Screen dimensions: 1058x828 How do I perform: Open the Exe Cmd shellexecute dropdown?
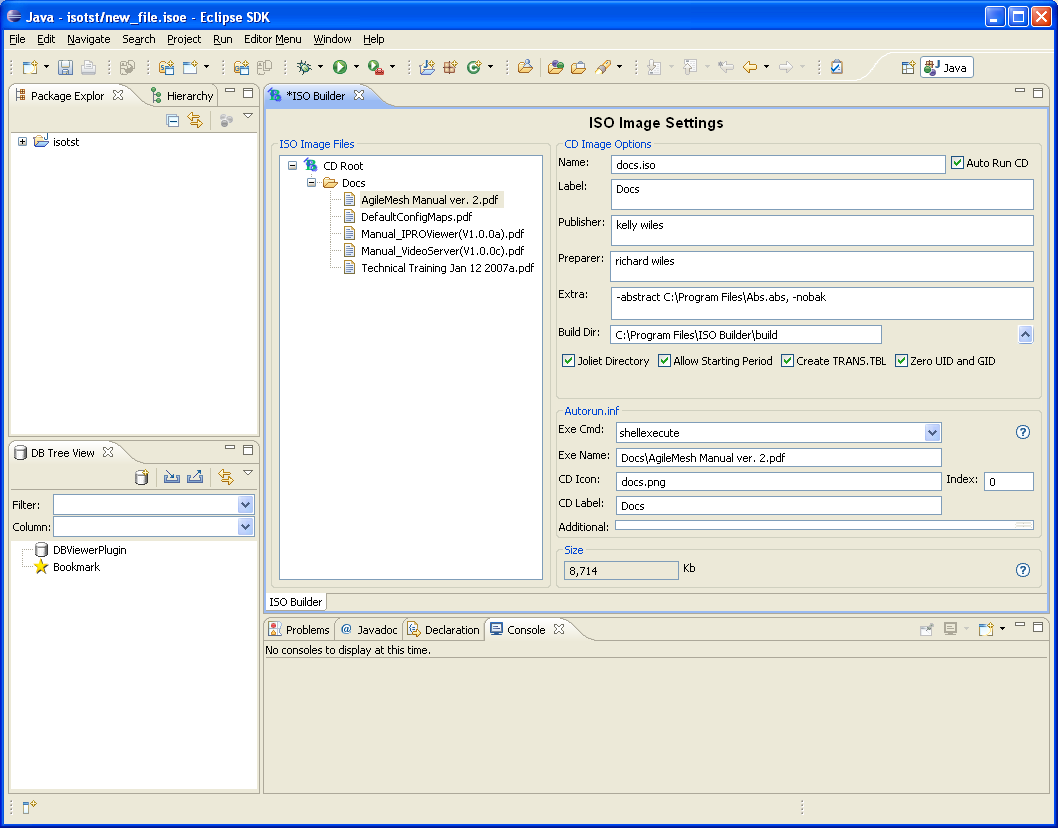(932, 433)
